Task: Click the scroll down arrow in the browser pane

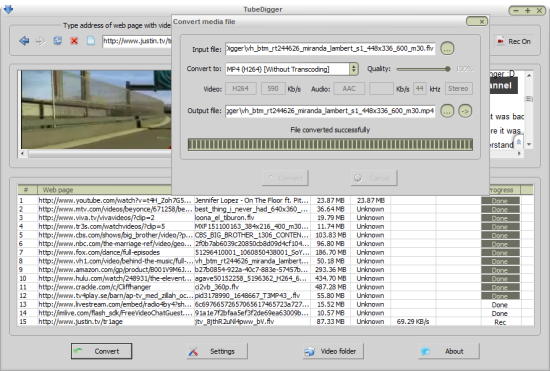Action: click(529, 144)
